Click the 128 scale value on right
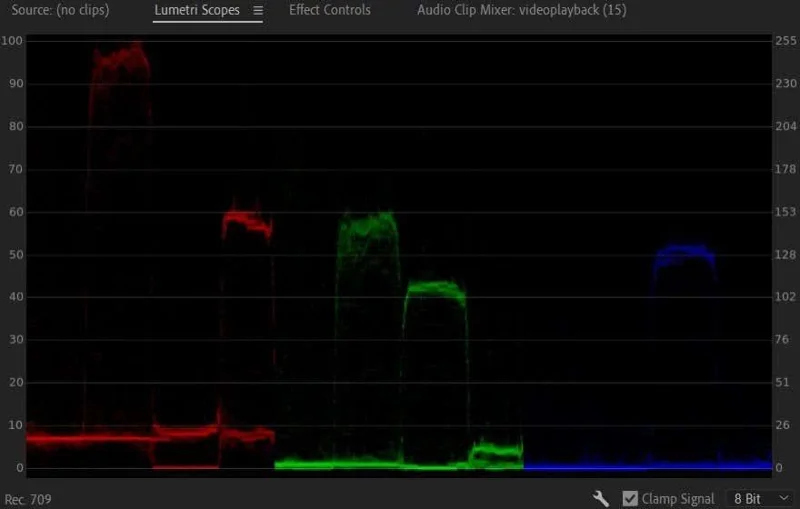 786,254
